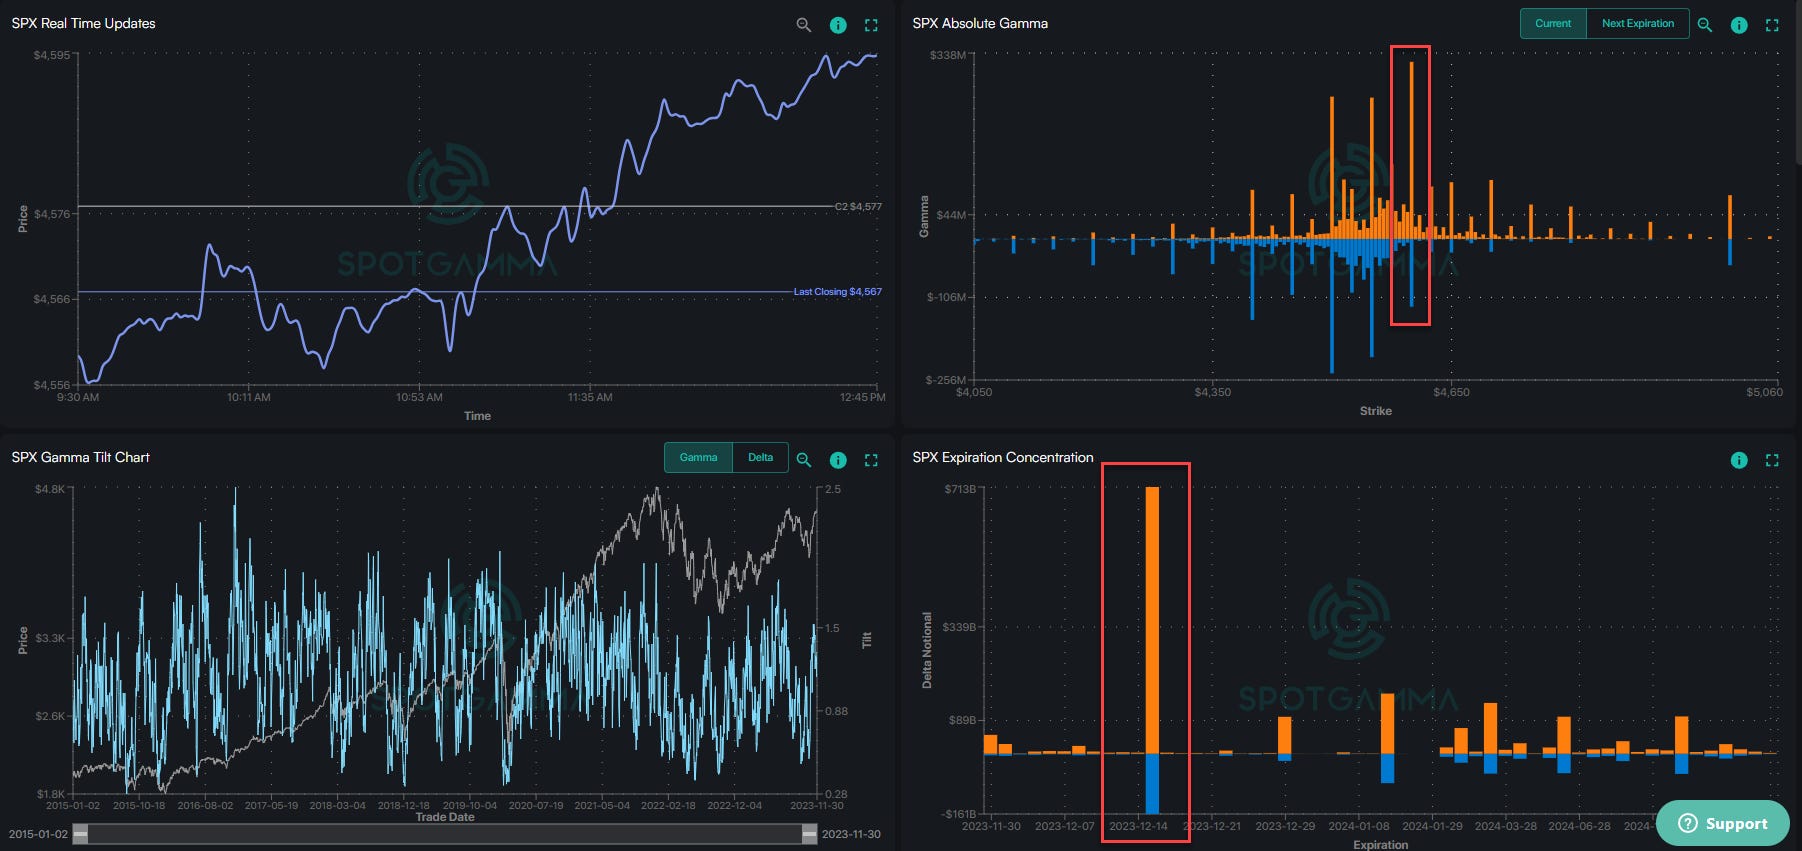This screenshot has height=851, width=1802.
Task: Zoom the SPX Gamma Tilt Chart
Action: point(803,460)
